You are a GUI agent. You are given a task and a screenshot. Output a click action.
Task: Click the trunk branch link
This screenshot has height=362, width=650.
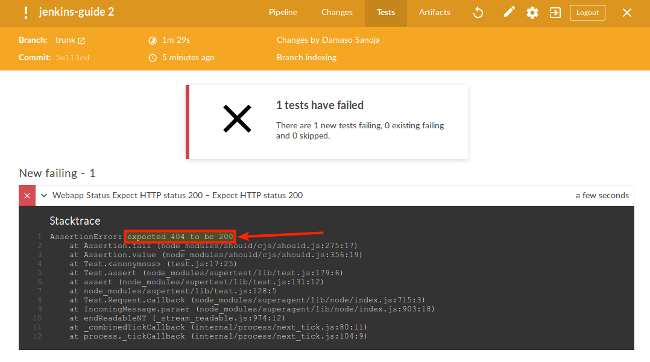(x=65, y=40)
